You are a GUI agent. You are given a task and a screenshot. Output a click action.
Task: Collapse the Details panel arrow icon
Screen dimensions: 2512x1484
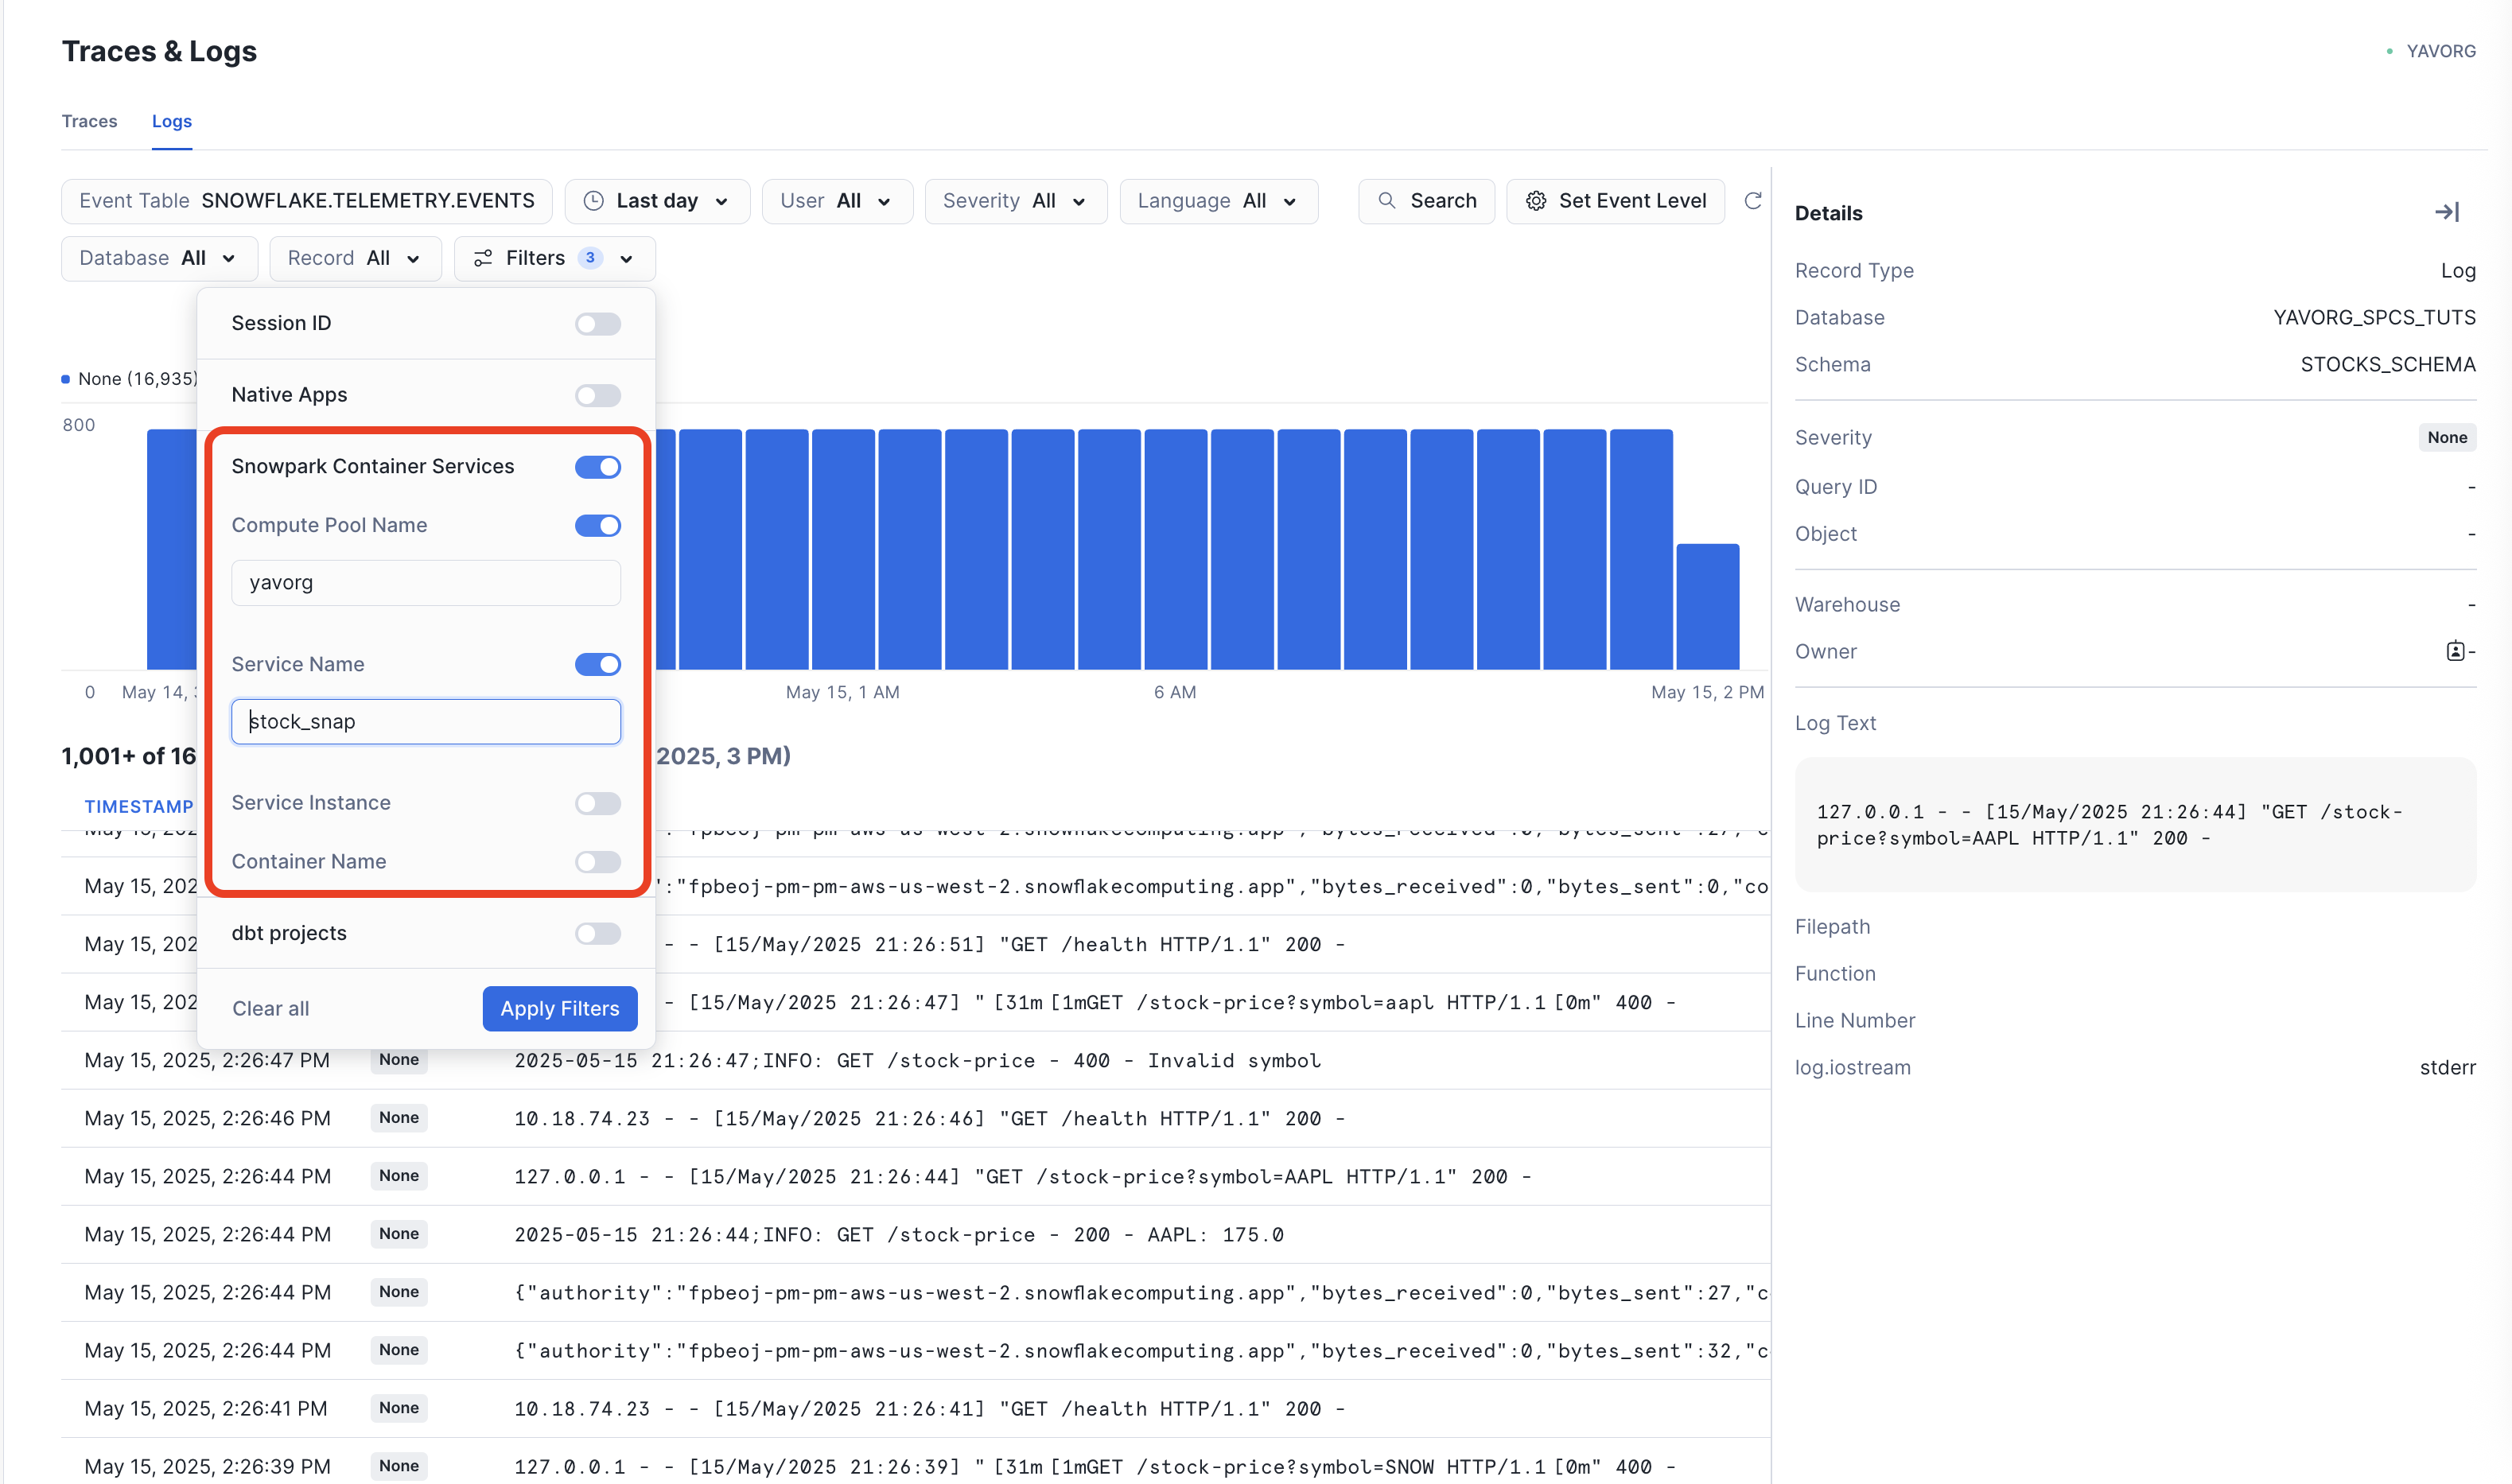point(2446,212)
